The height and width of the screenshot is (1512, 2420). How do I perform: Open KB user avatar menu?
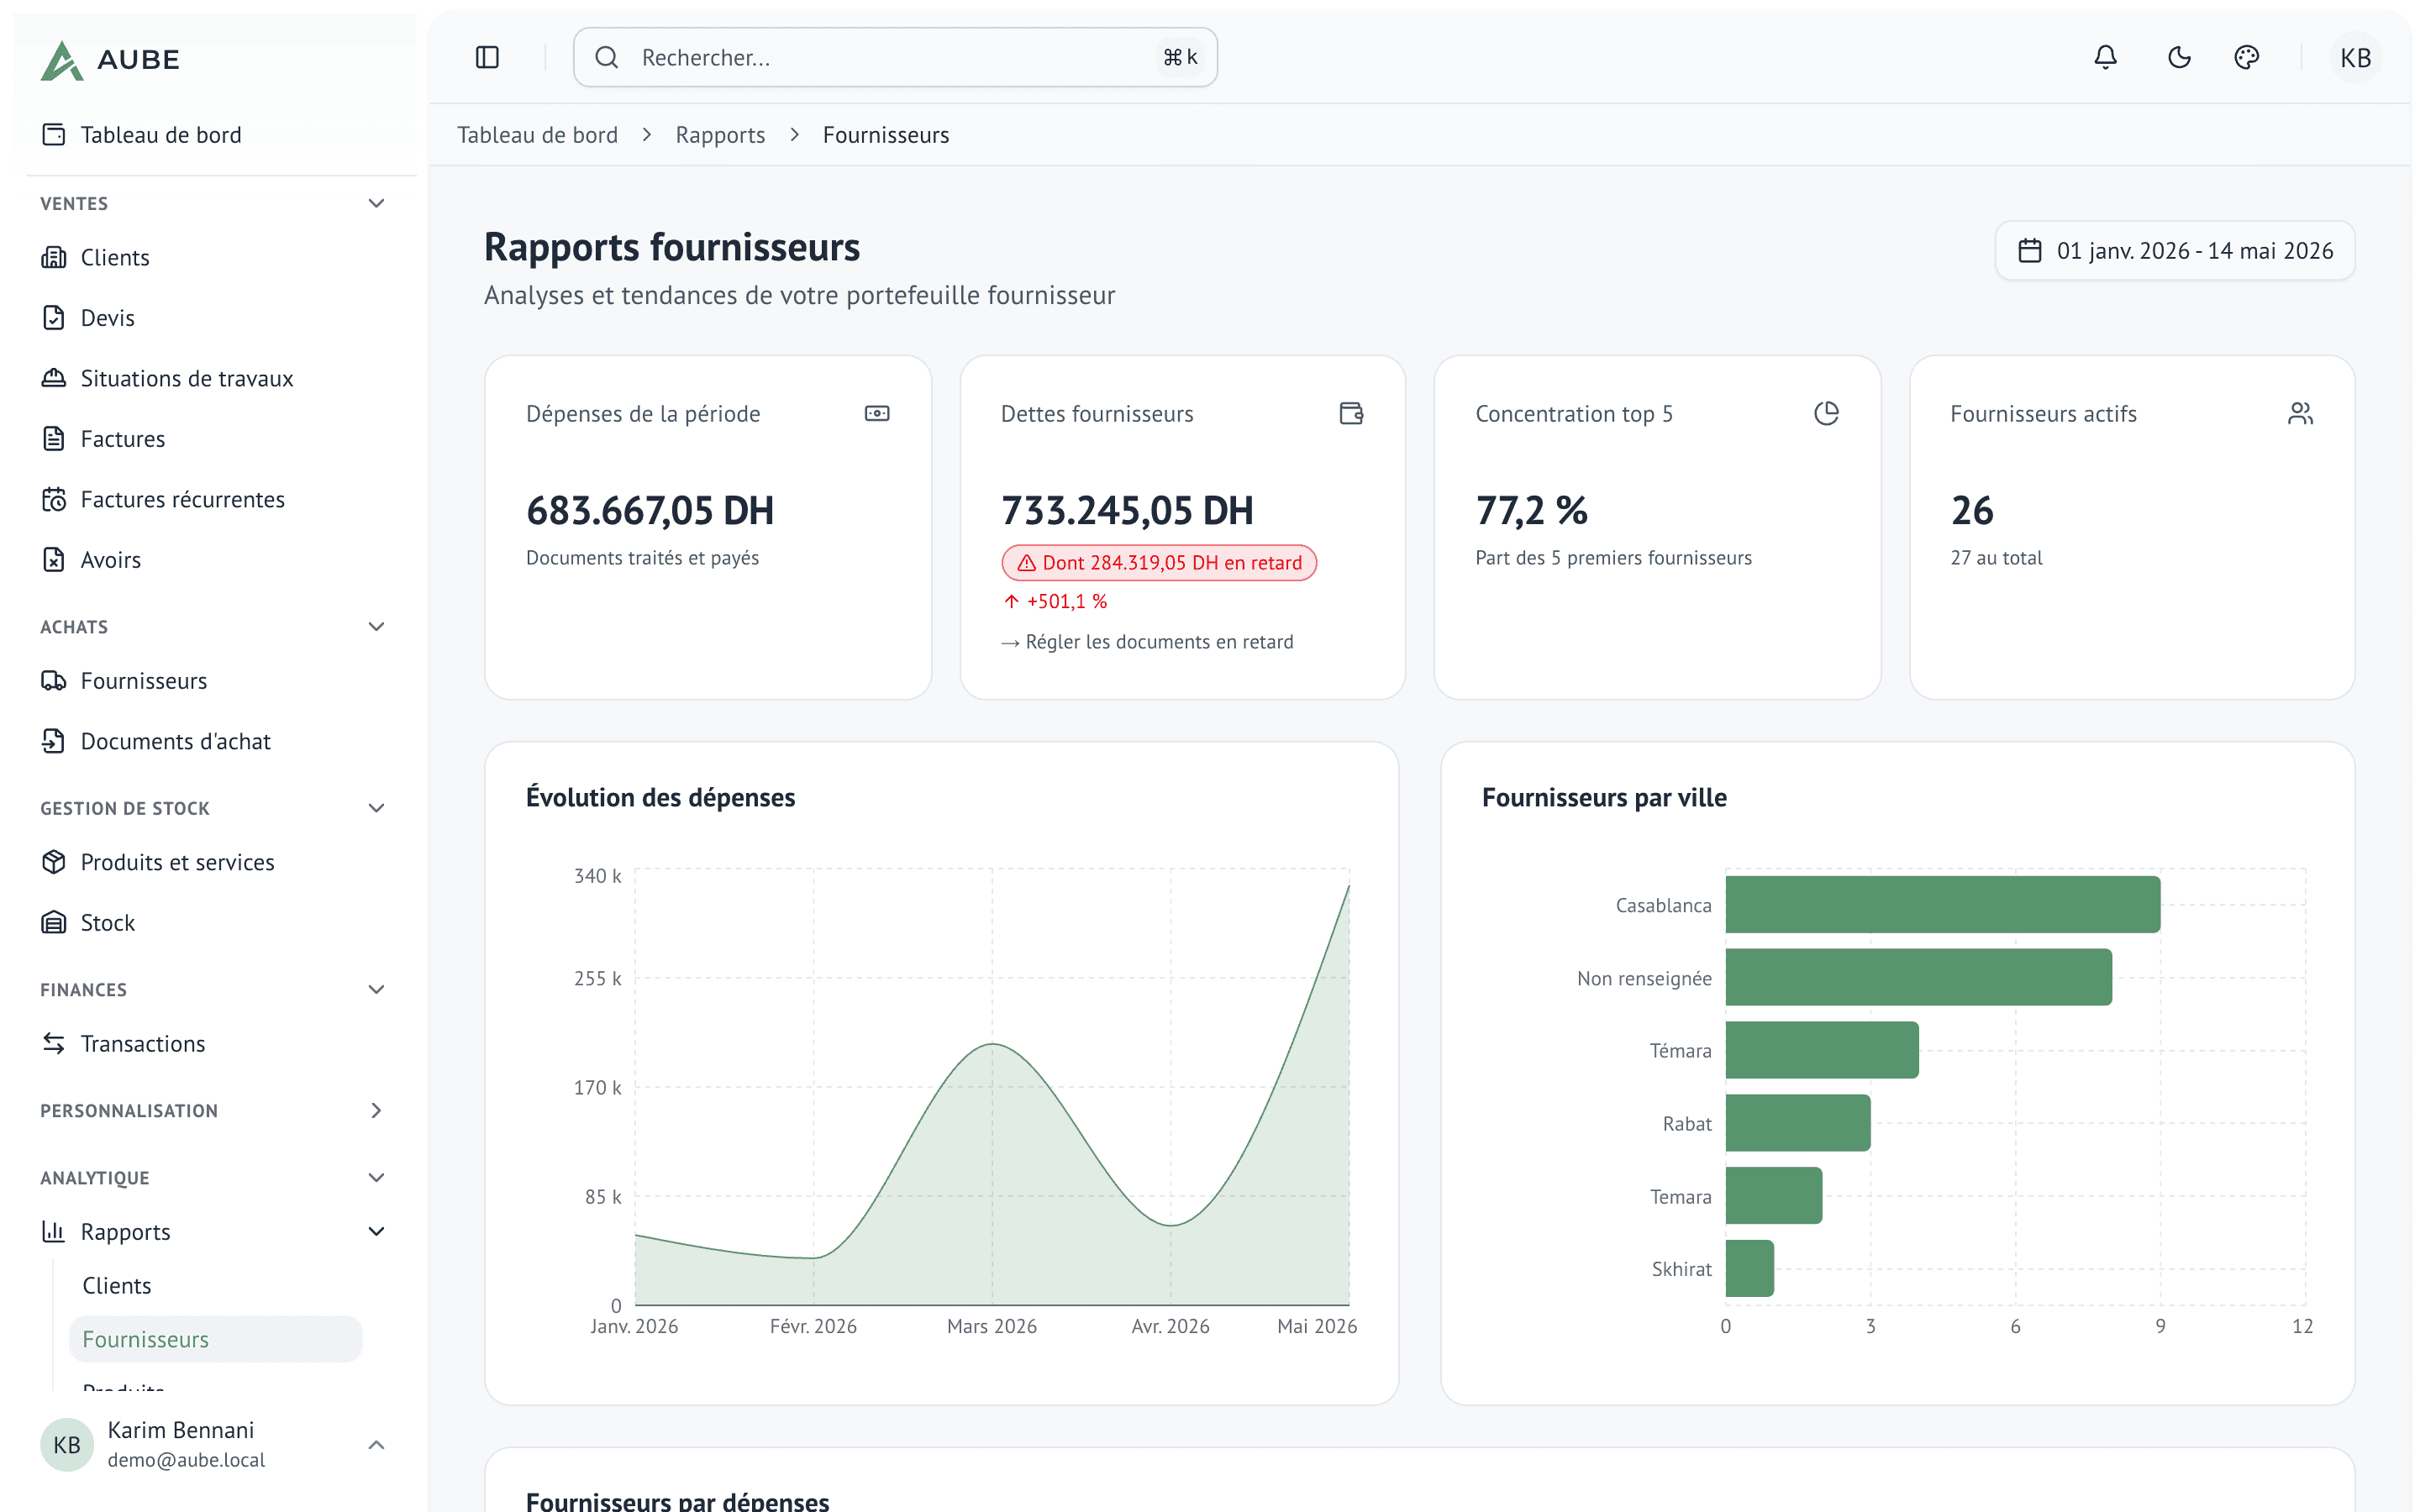point(2355,57)
